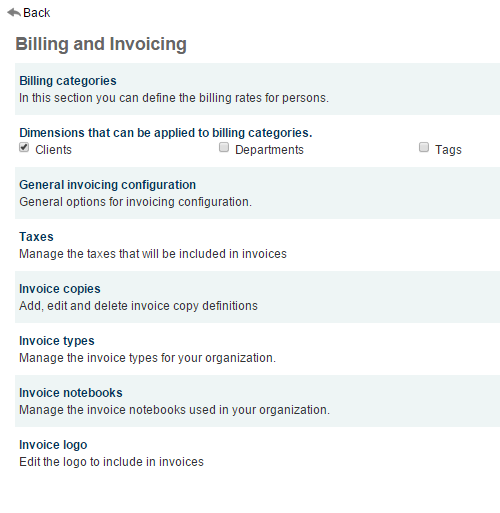The height and width of the screenshot is (513, 500).
Task: Open the Taxes settings link
Action: pyautogui.click(x=36, y=237)
